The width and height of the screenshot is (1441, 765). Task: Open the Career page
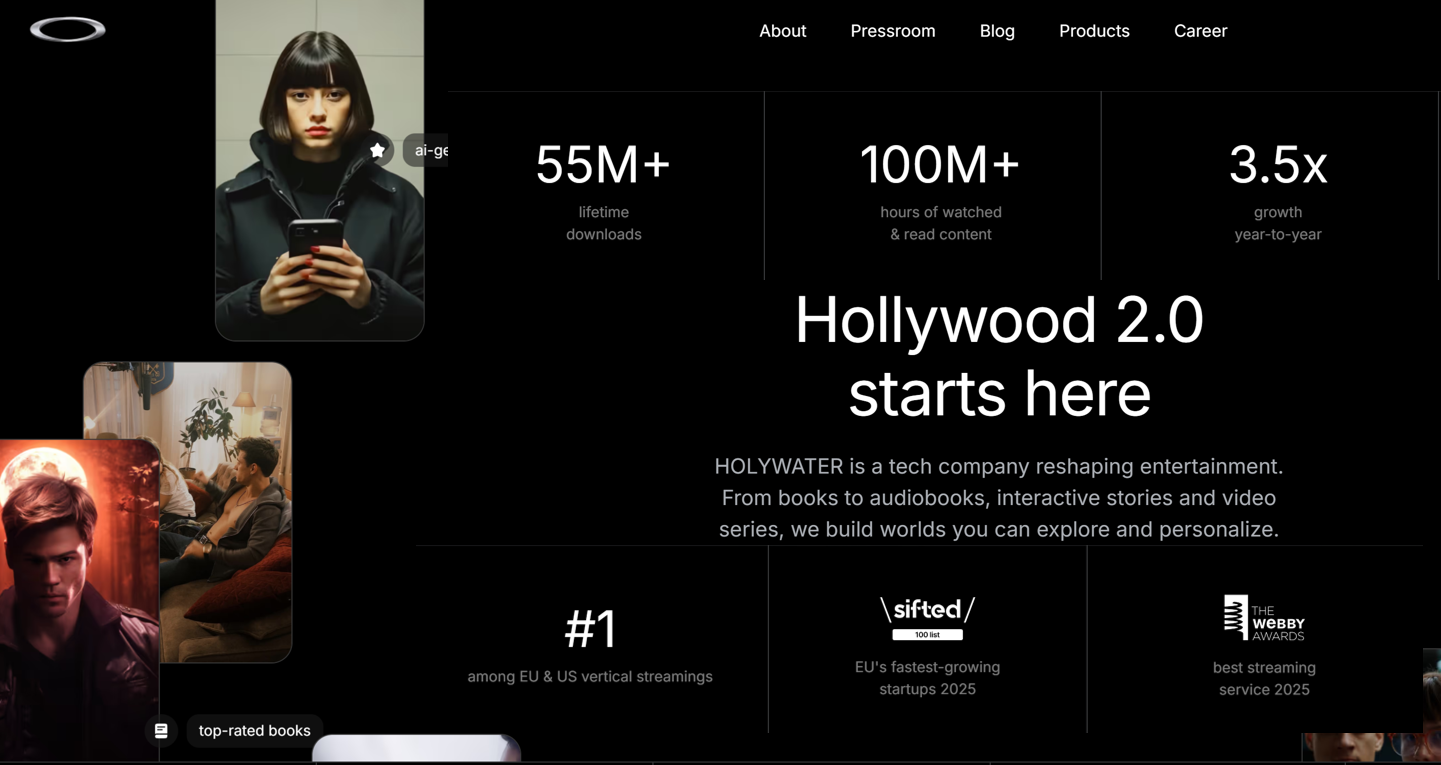pyautogui.click(x=1200, y=31)
